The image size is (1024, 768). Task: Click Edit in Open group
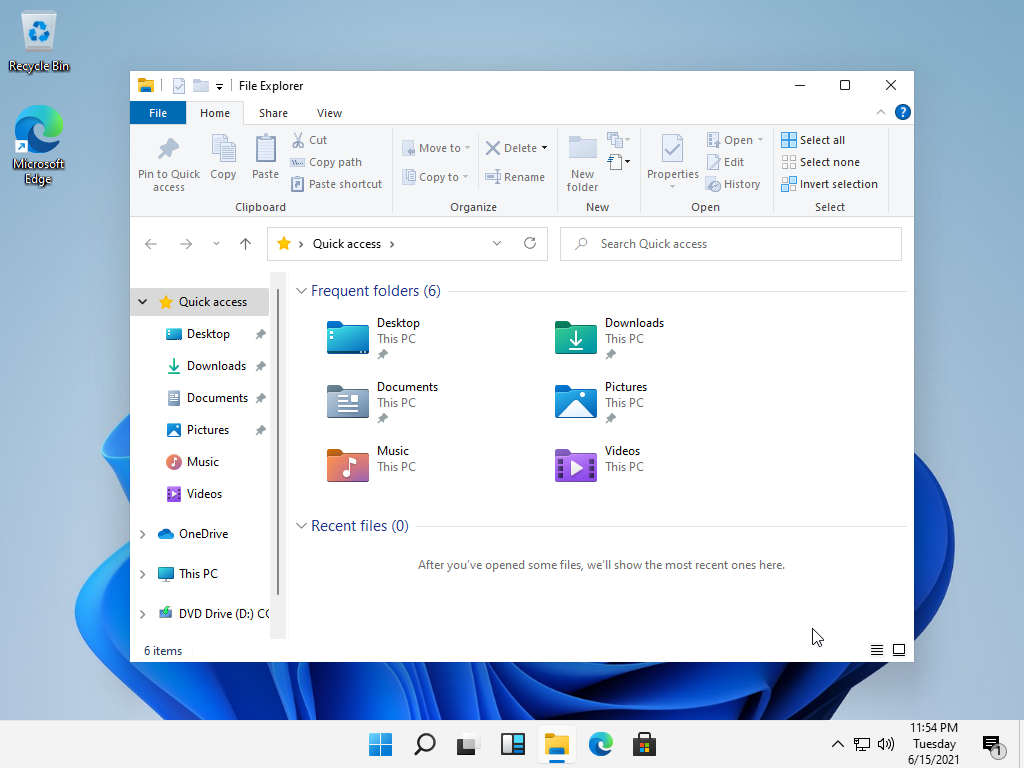726,162
